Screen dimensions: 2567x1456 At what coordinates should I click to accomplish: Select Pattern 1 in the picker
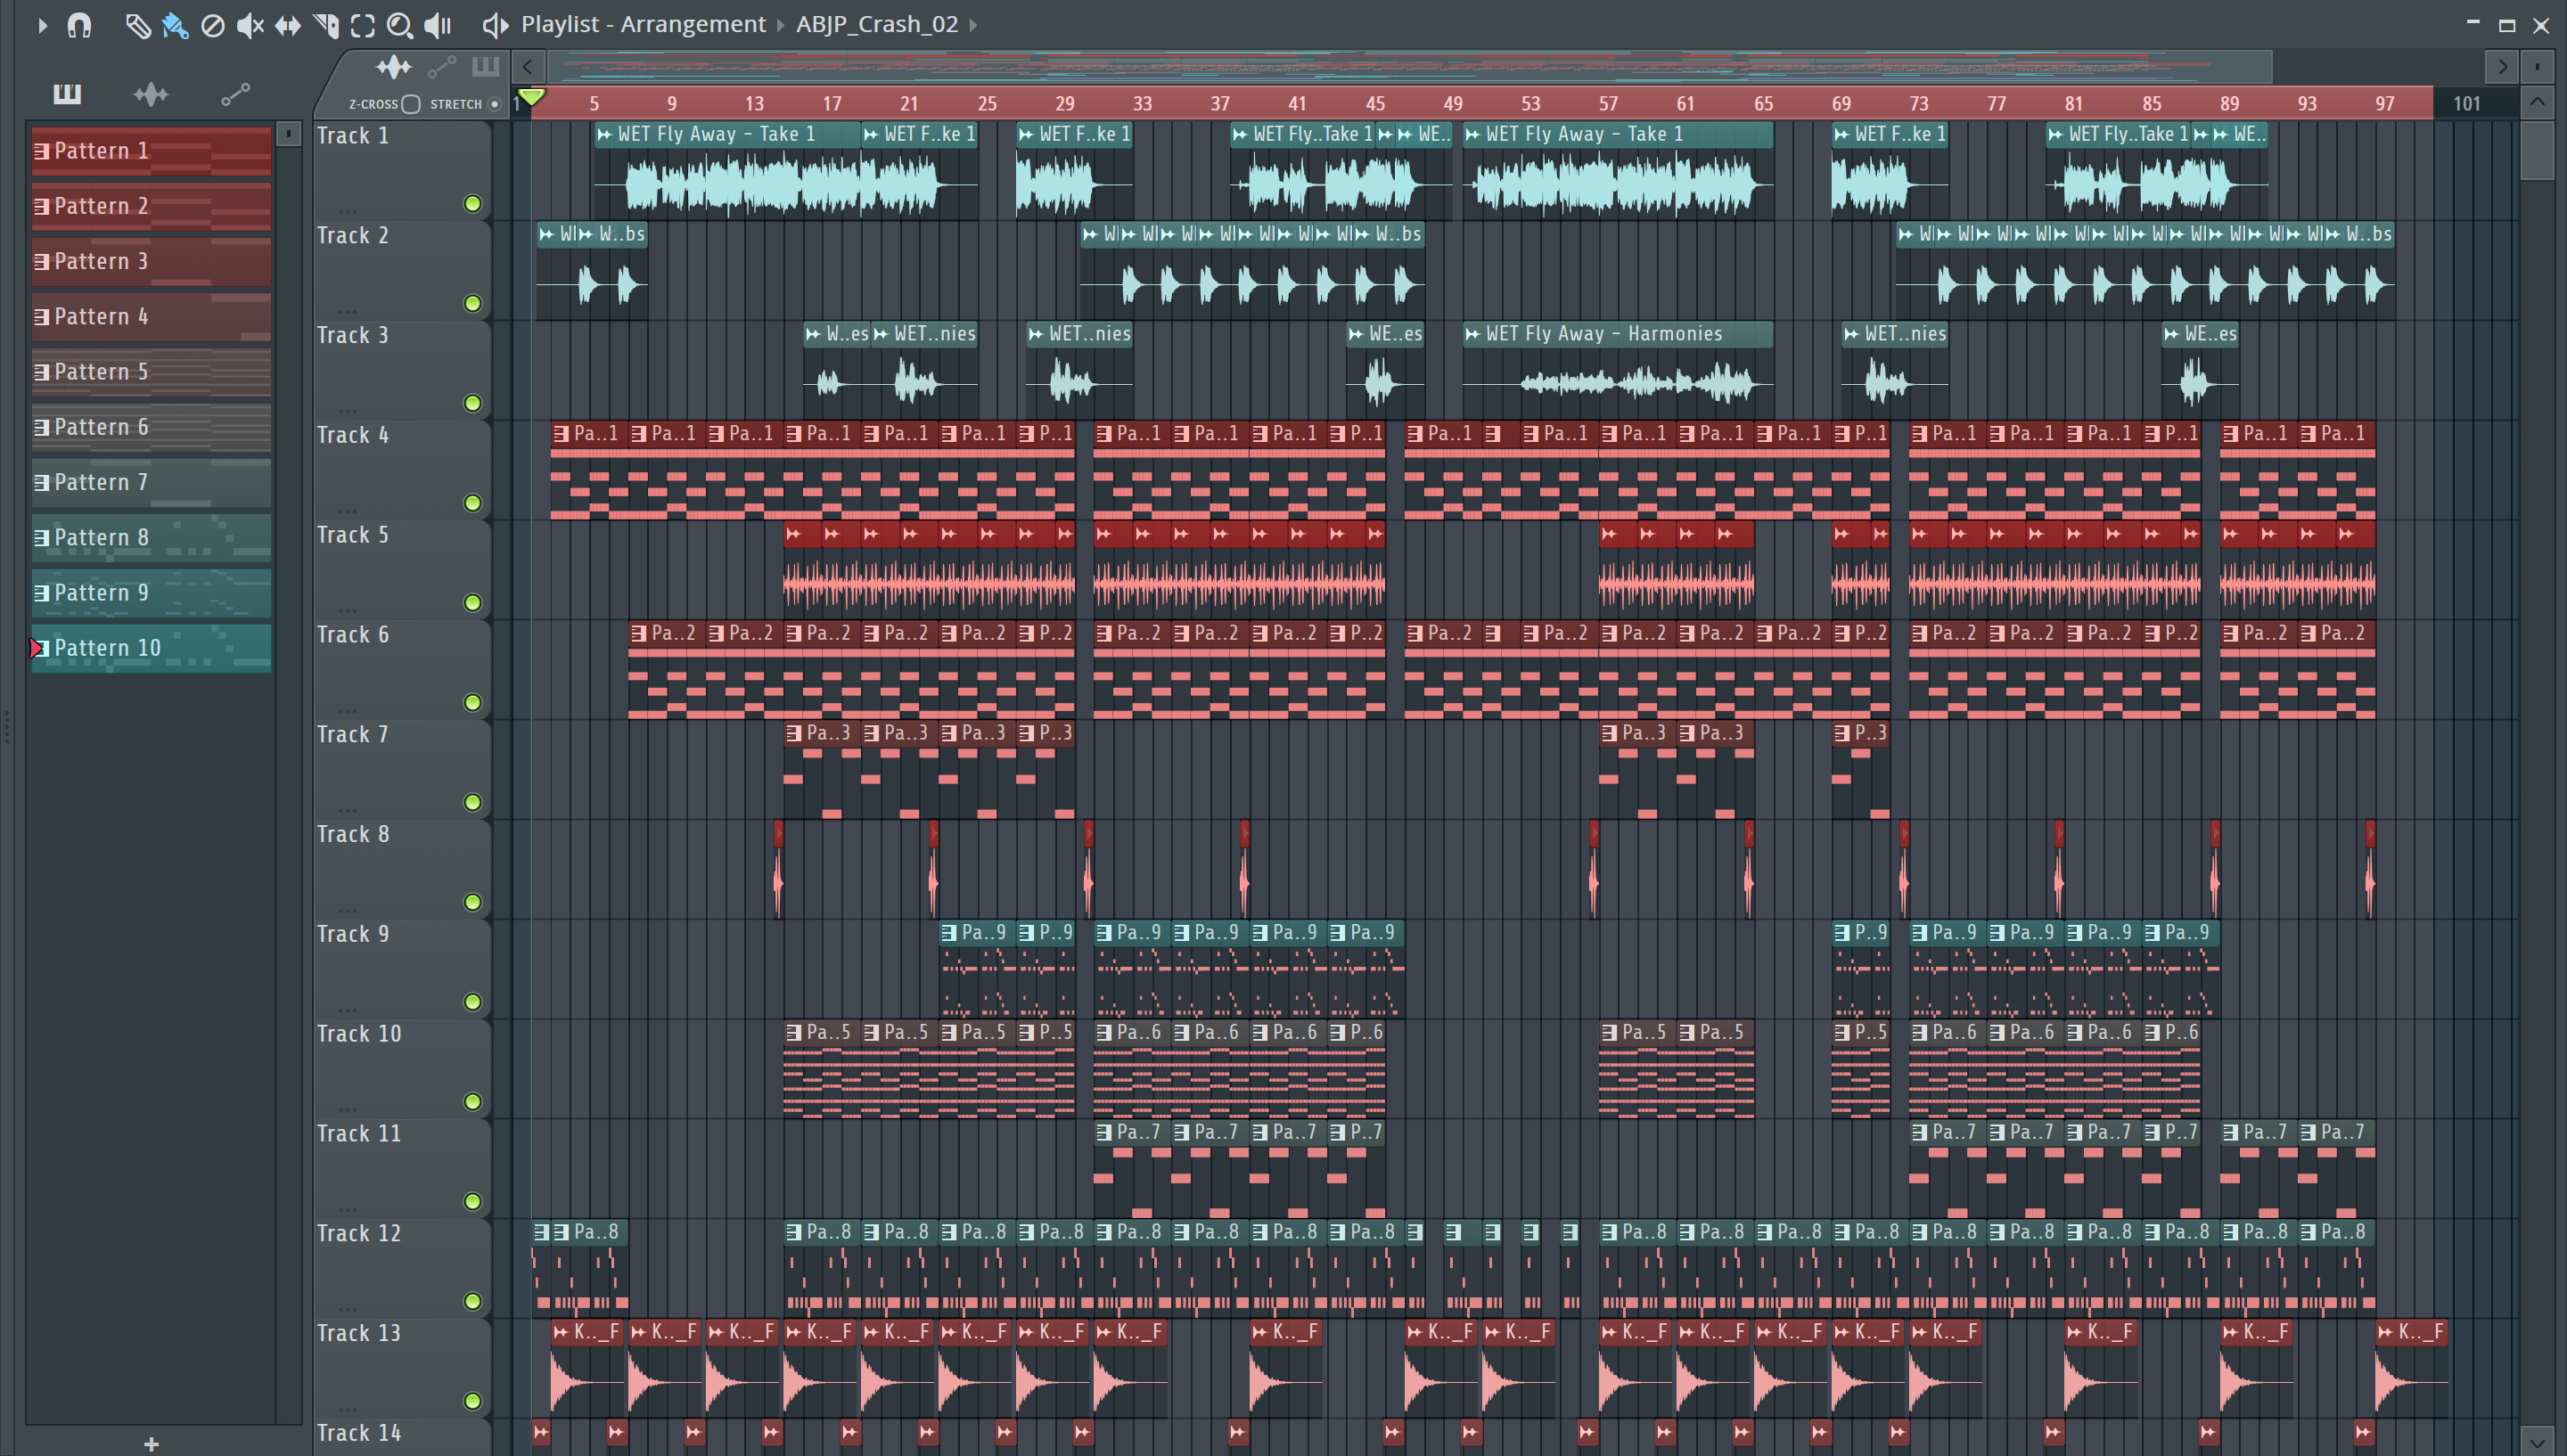tap(151, 151)
